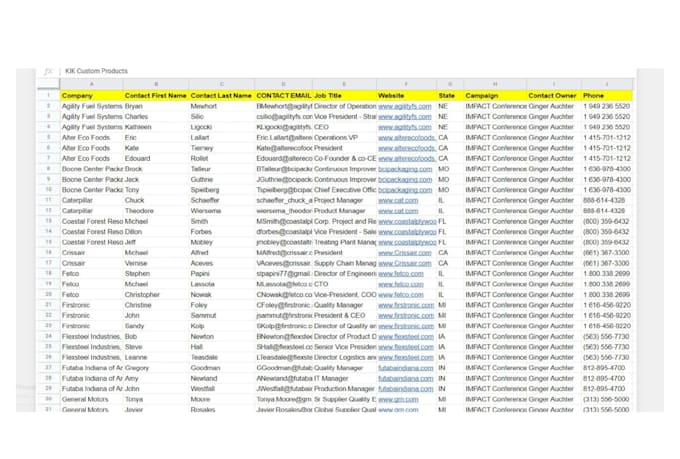Click the select-all corner of the grid
Screen dimensions: 680x459
coord(48,84)
